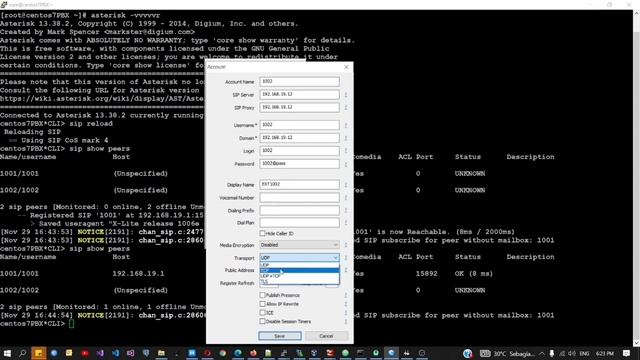Open Edge from the taskbar
640x360 pixels.
coord(238,353)
